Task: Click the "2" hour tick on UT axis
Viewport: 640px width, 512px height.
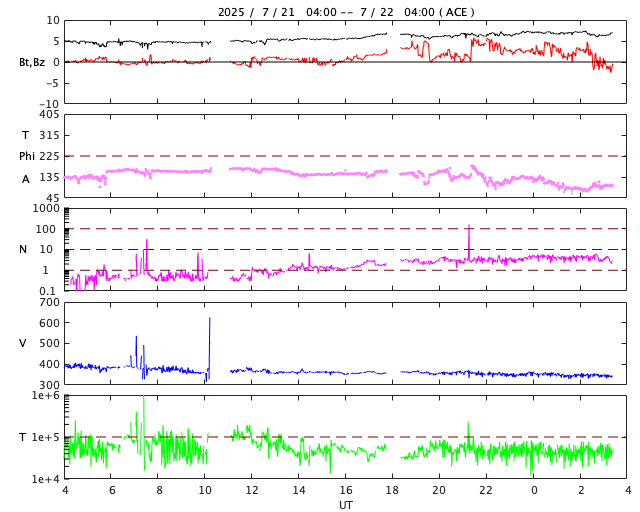Action: tap(581, 490)
